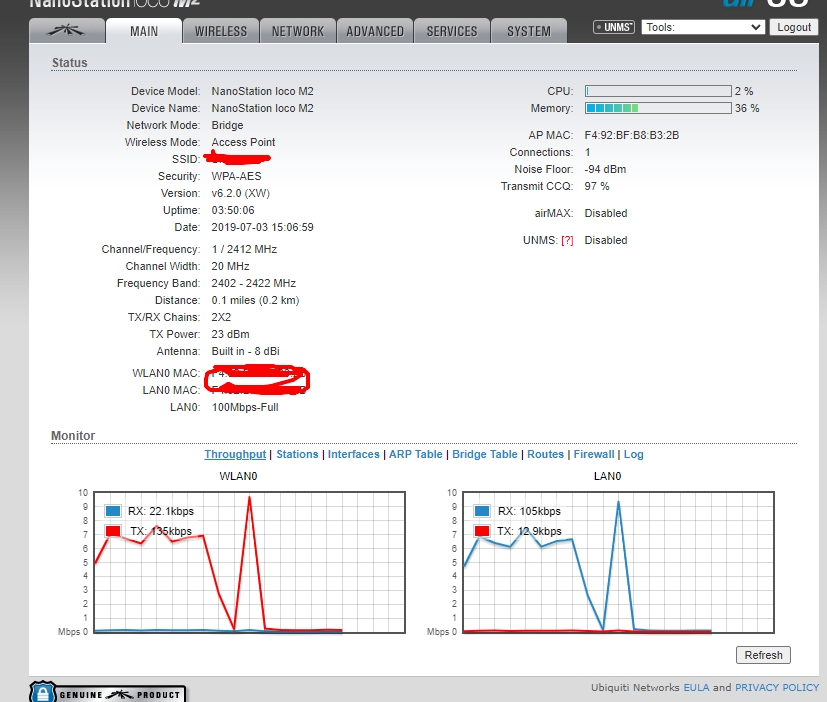This screenshot has height=702, width=827.
Task: Show the Firewall monitor link
Action: (594, 454)
